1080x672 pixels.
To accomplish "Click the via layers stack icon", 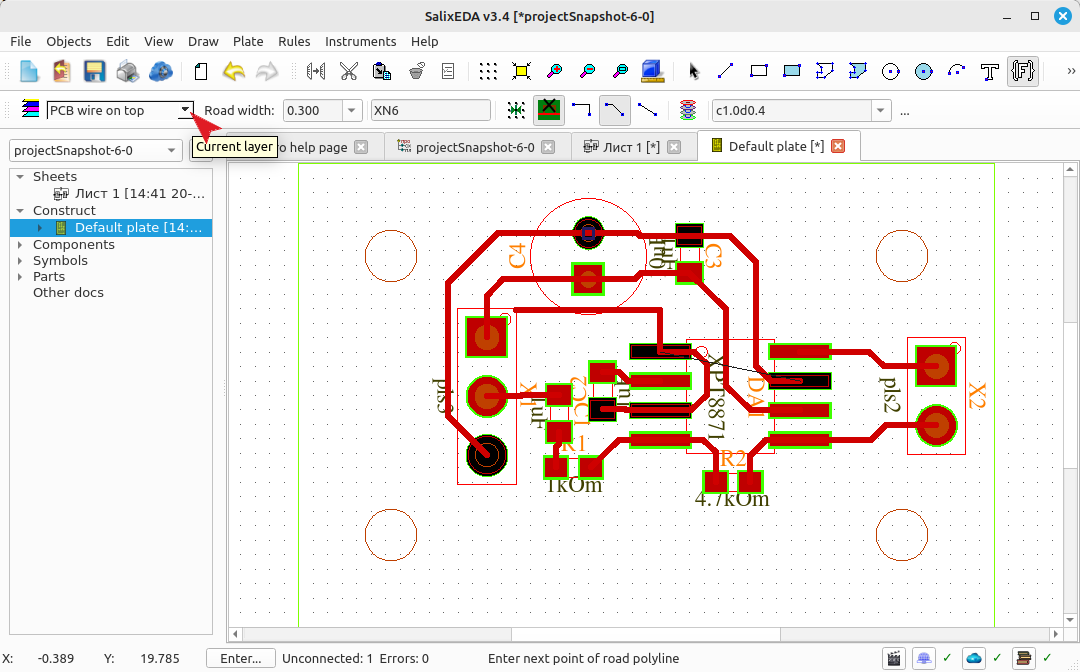I will [x=687, y=110].
